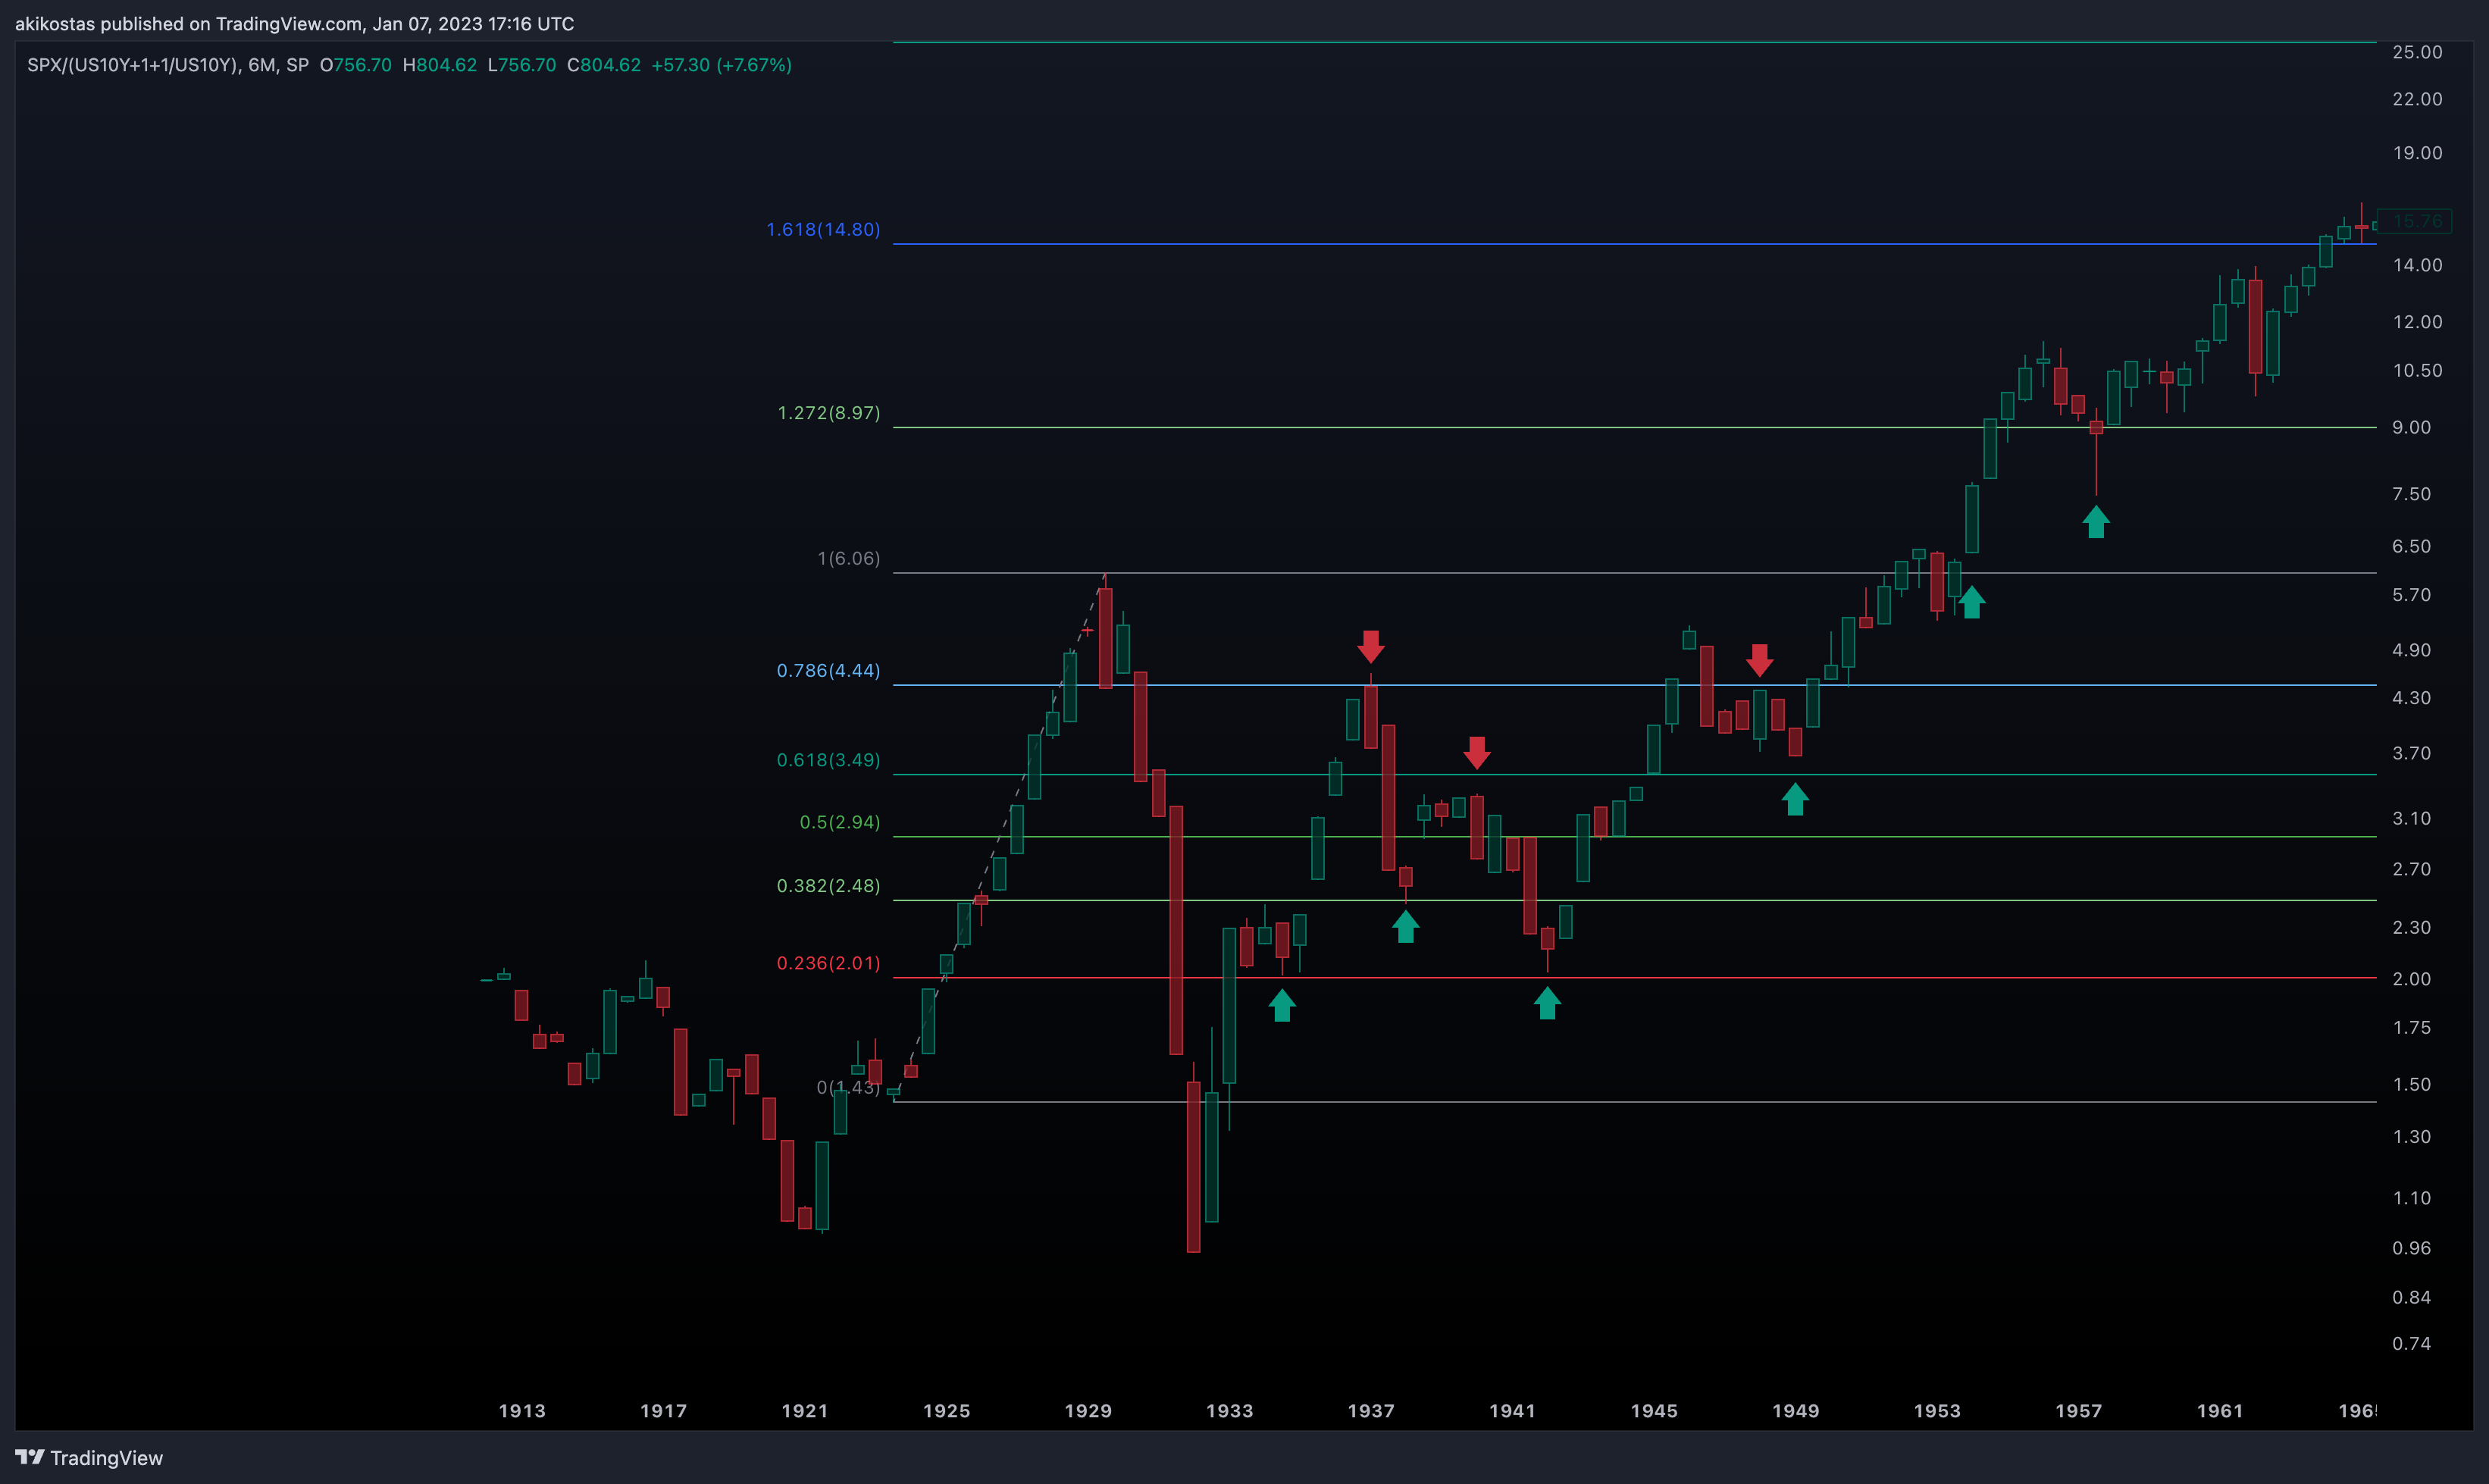
Task: Click 1.50 on the price axis
Action: coord(2411,1085)
